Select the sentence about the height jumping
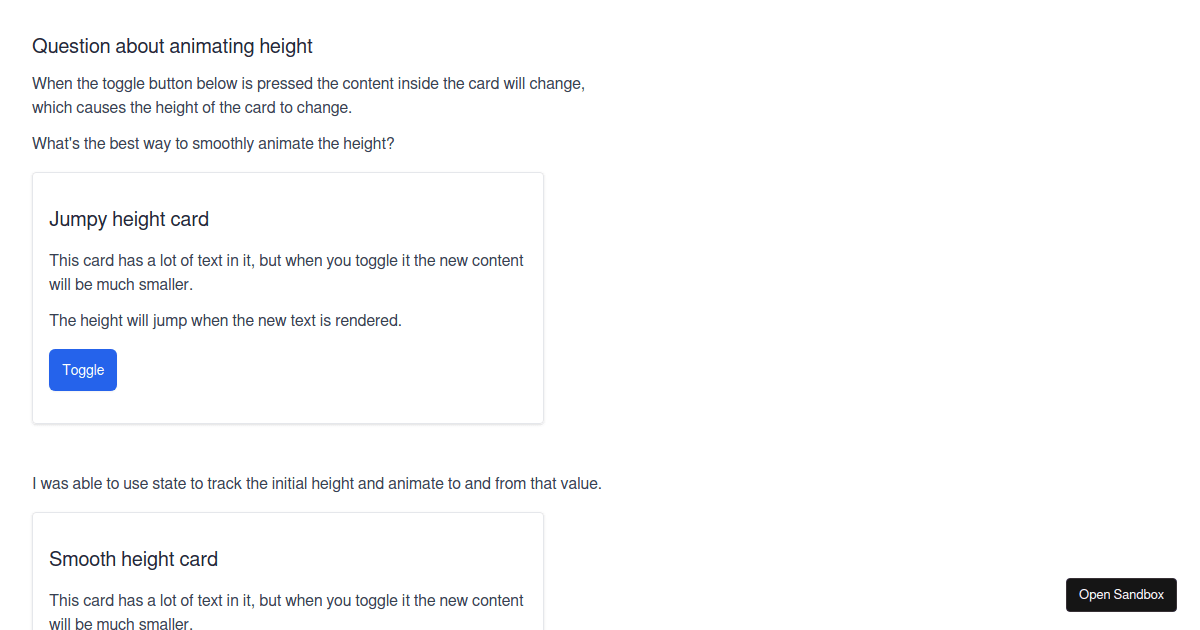 225,320
